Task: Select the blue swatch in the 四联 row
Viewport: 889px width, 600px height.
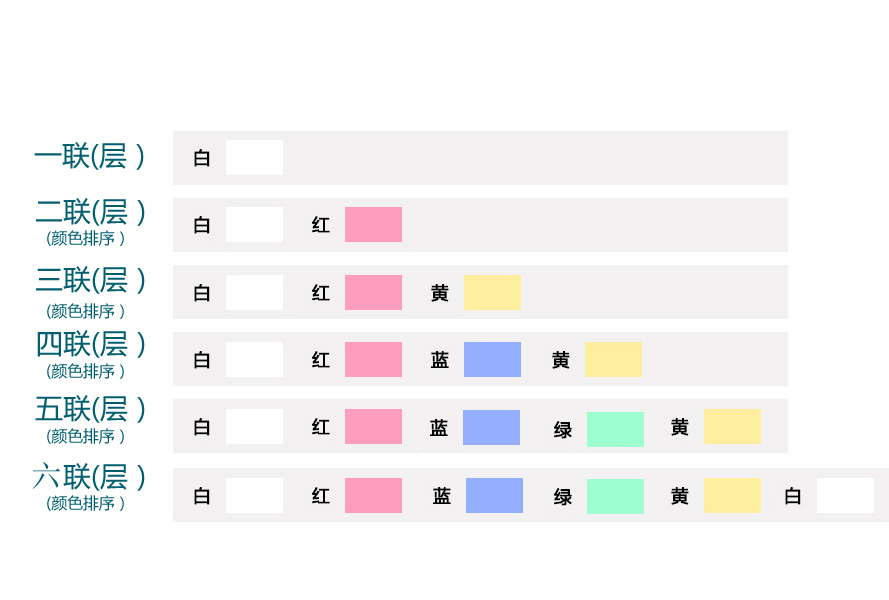Action: (x=492, y=359)
